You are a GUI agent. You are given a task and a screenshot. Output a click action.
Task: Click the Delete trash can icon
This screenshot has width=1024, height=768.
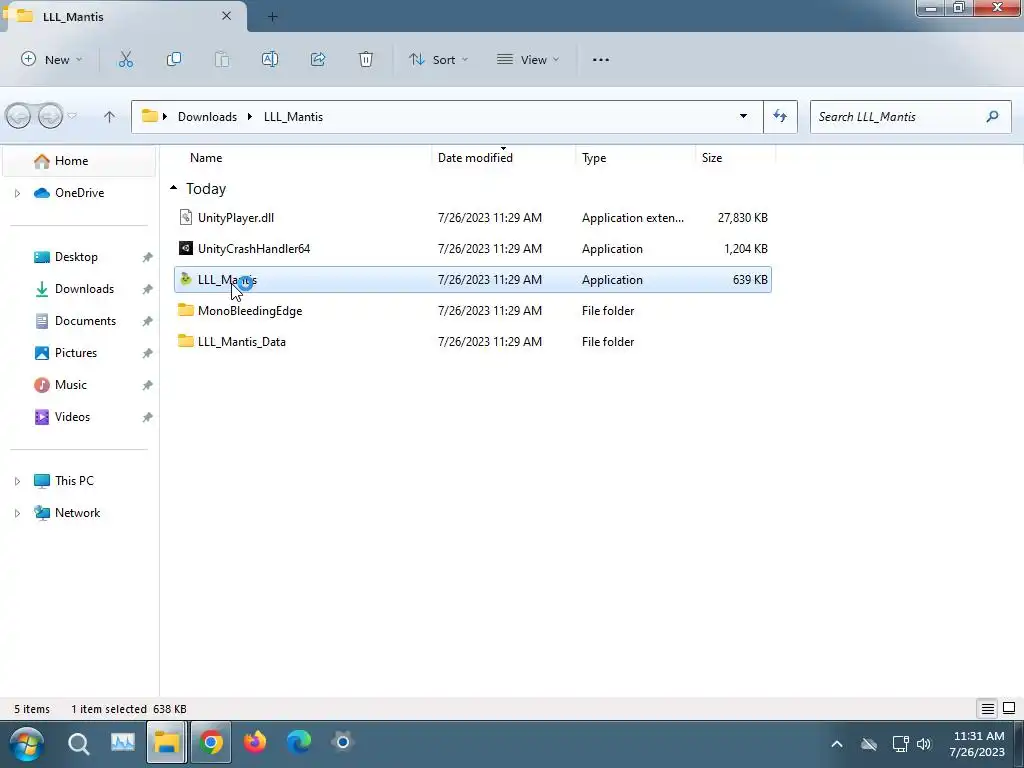(366, 59)
